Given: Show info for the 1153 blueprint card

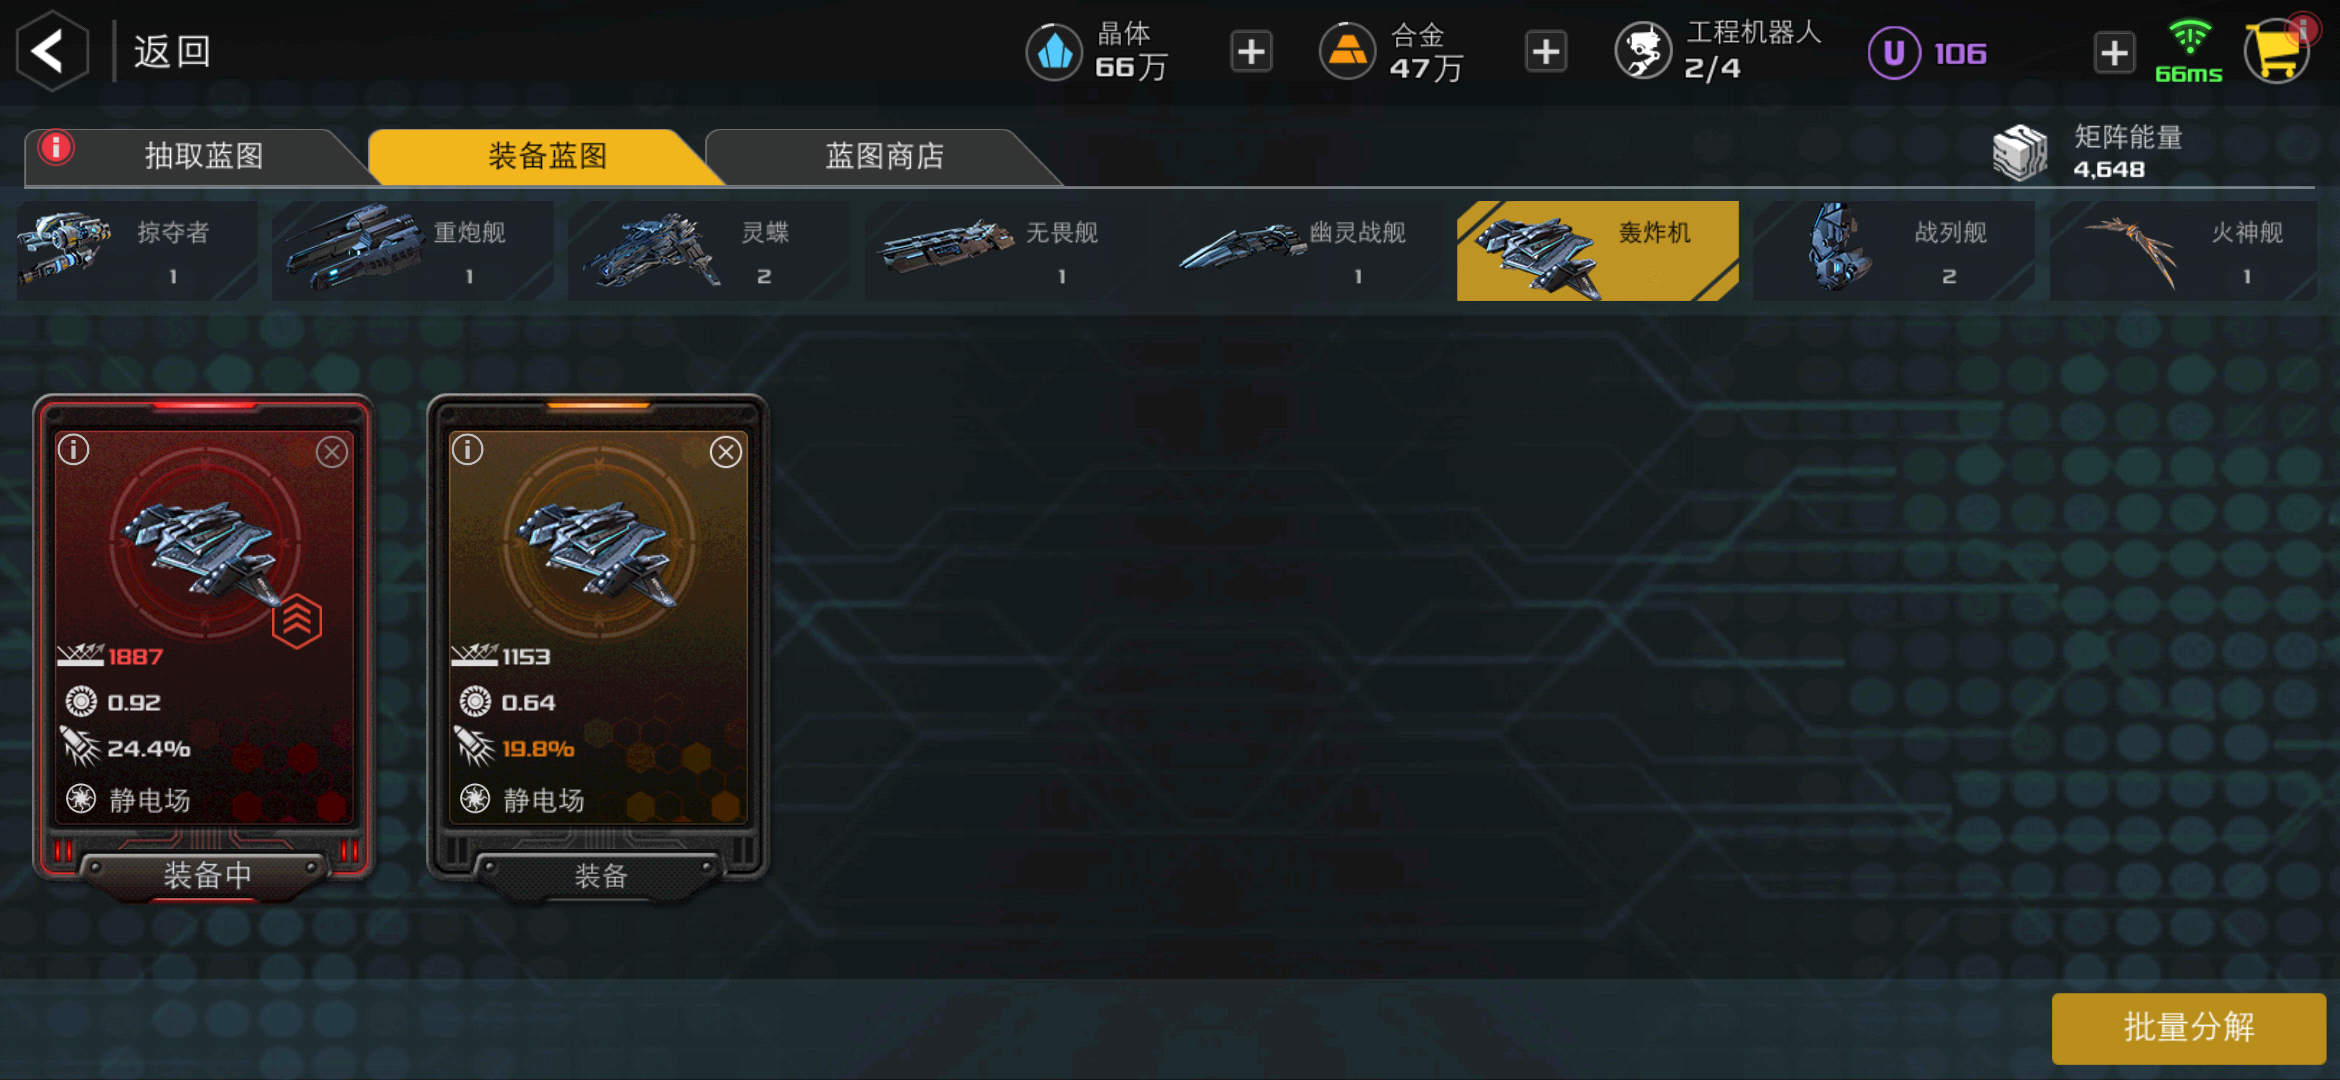Looking at the screenshot, I should pyautogui.click(x=467, y=450).
